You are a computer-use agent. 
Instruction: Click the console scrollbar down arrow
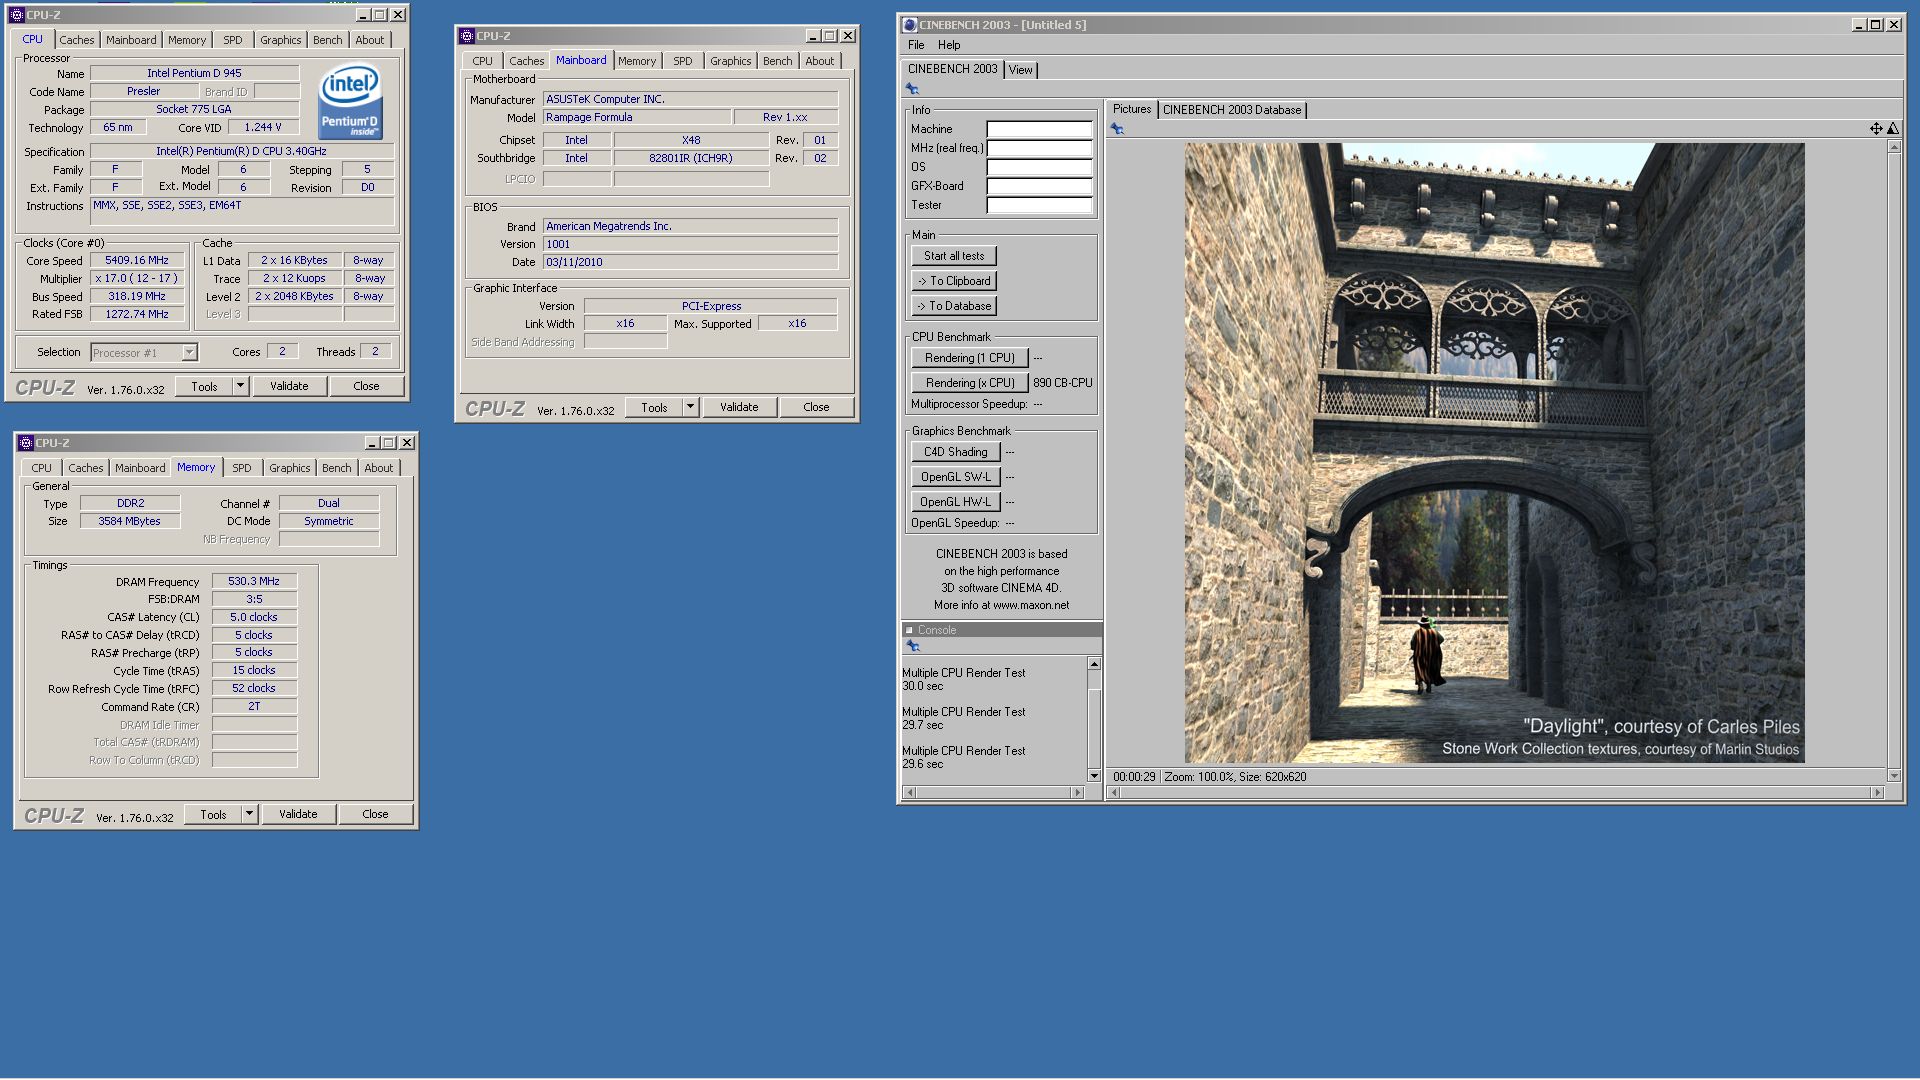1094,776
